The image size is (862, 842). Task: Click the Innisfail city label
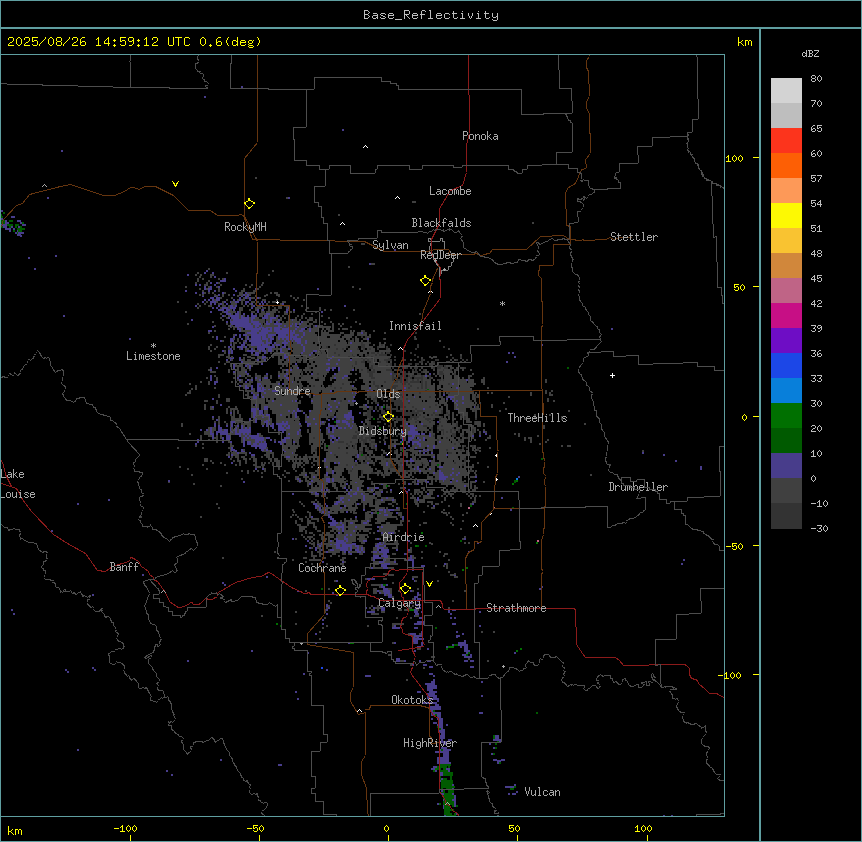click(415, 326)
